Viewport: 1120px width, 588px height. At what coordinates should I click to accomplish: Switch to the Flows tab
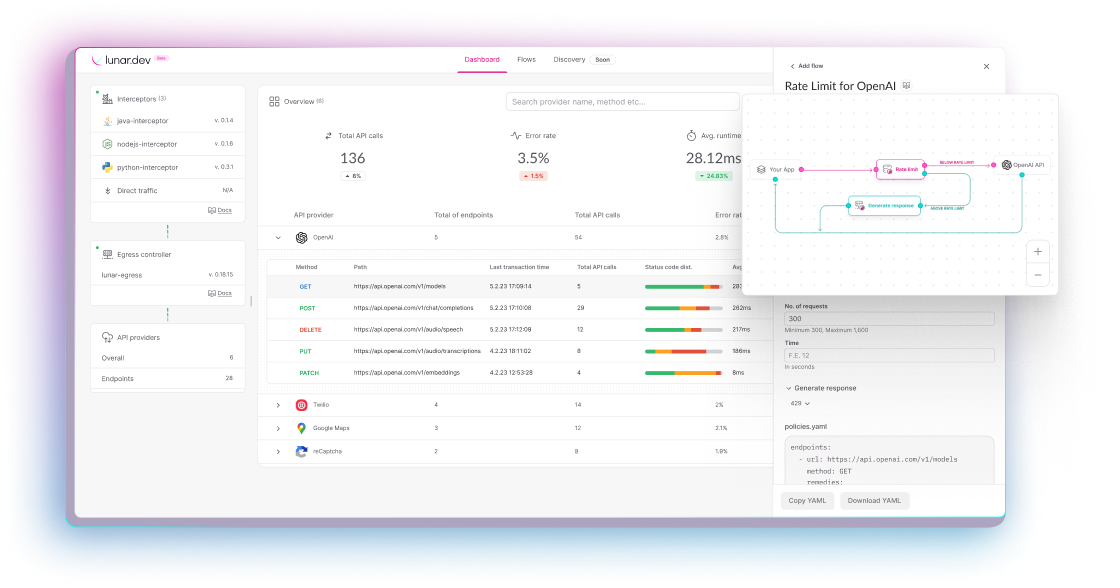point(526,60)
